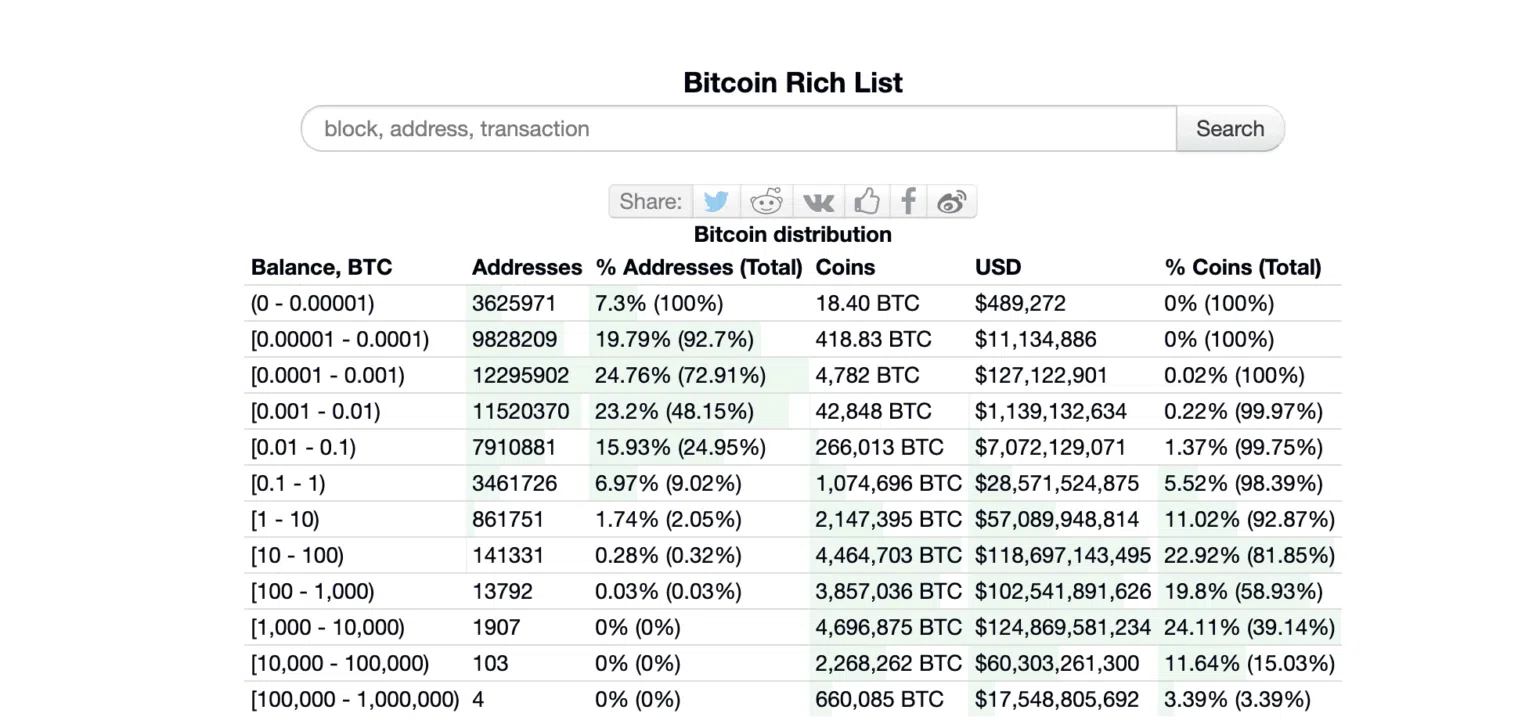1536x717 pixels.
Task: Click the Coins column header
Action: [845, 267]
